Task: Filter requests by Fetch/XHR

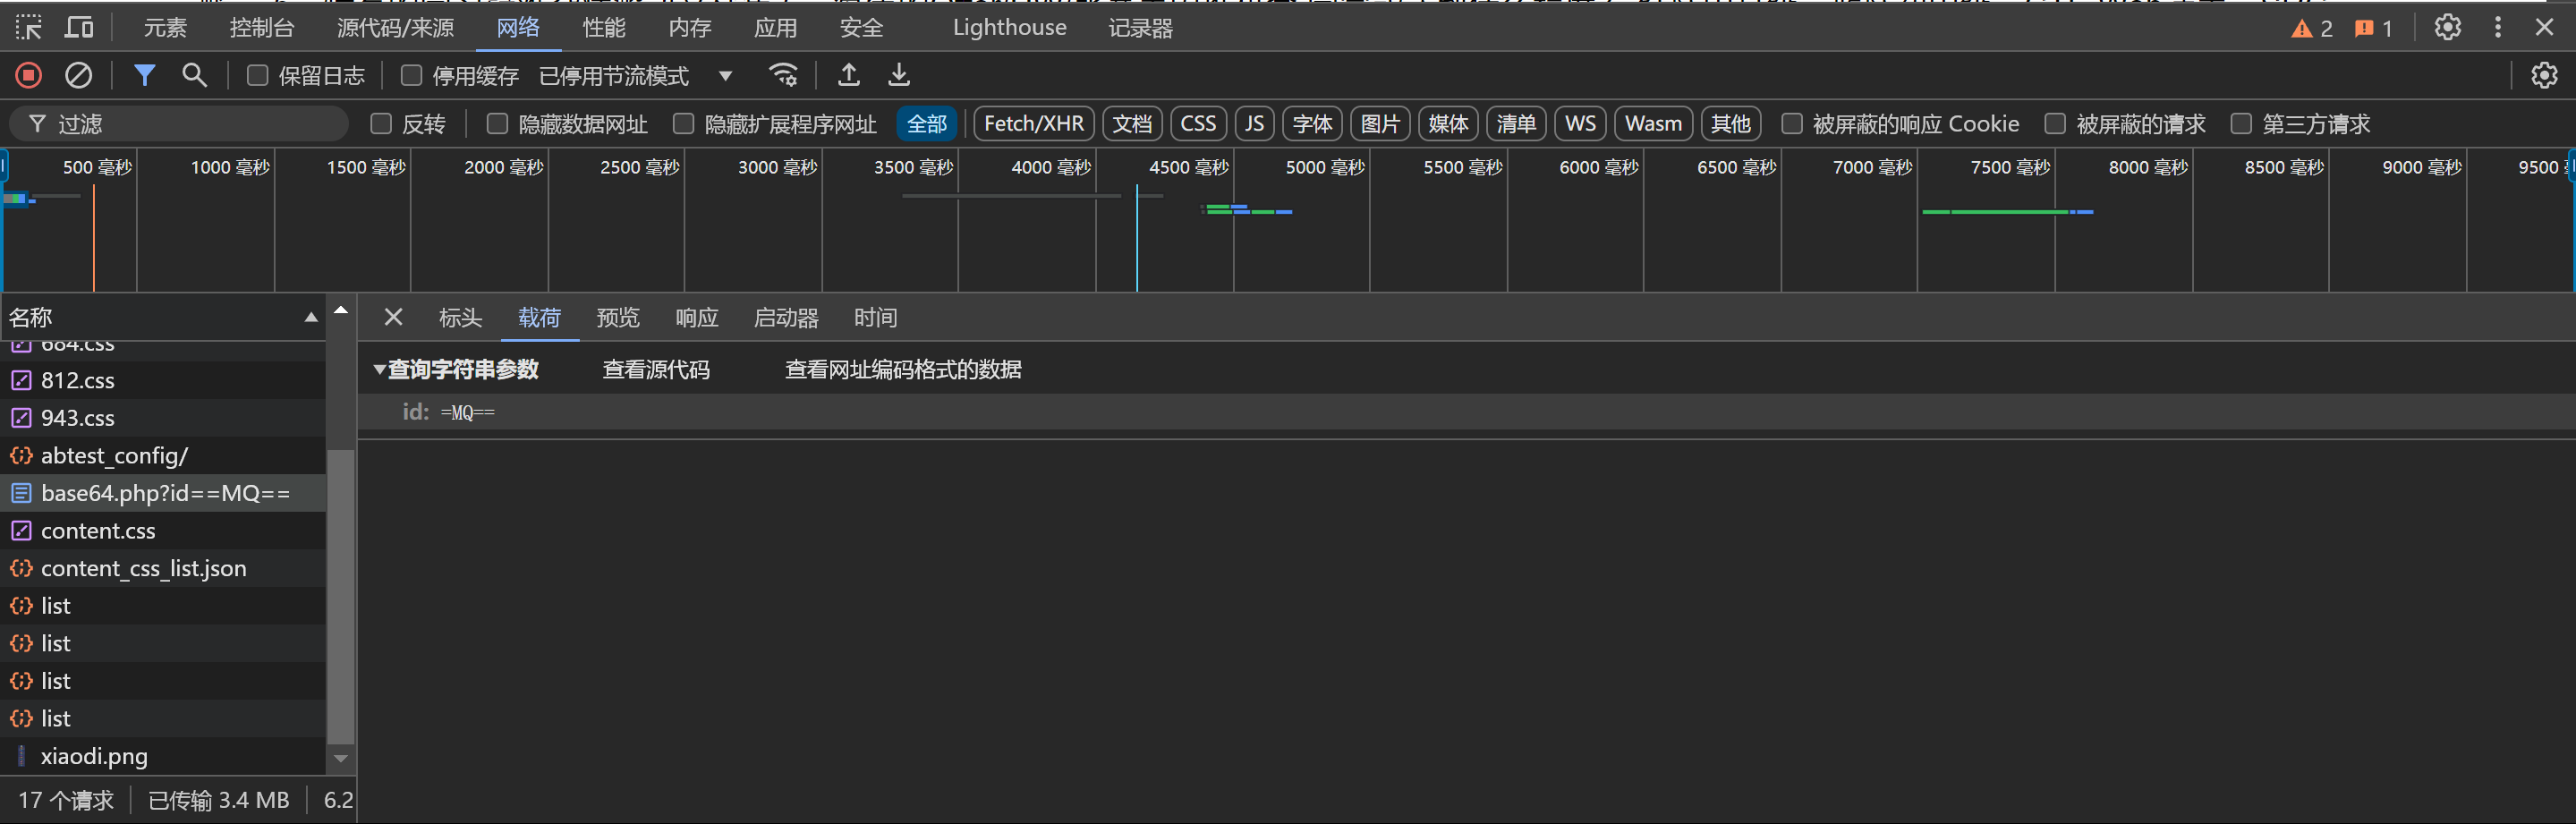Action: (x=1033, y=124)
